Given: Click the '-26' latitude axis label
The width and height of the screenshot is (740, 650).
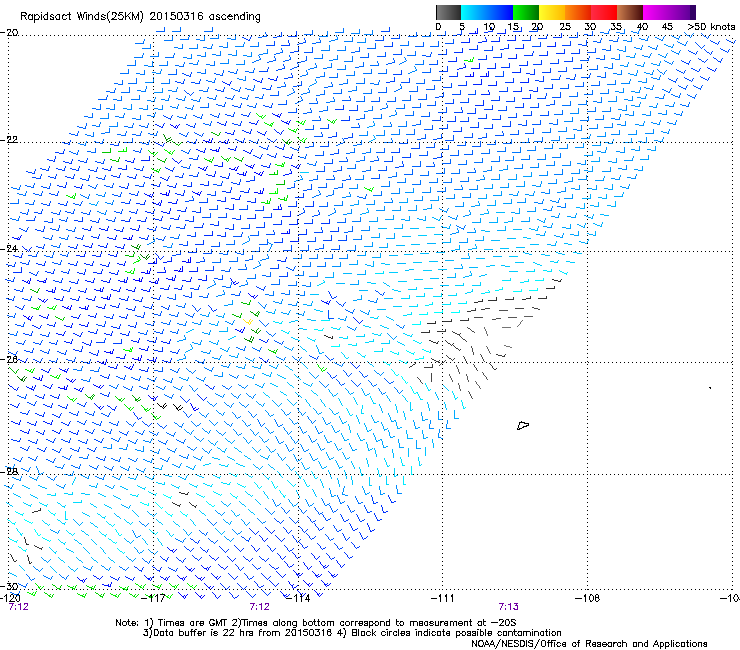Looking at the screenshot, I should coord(9,359).
